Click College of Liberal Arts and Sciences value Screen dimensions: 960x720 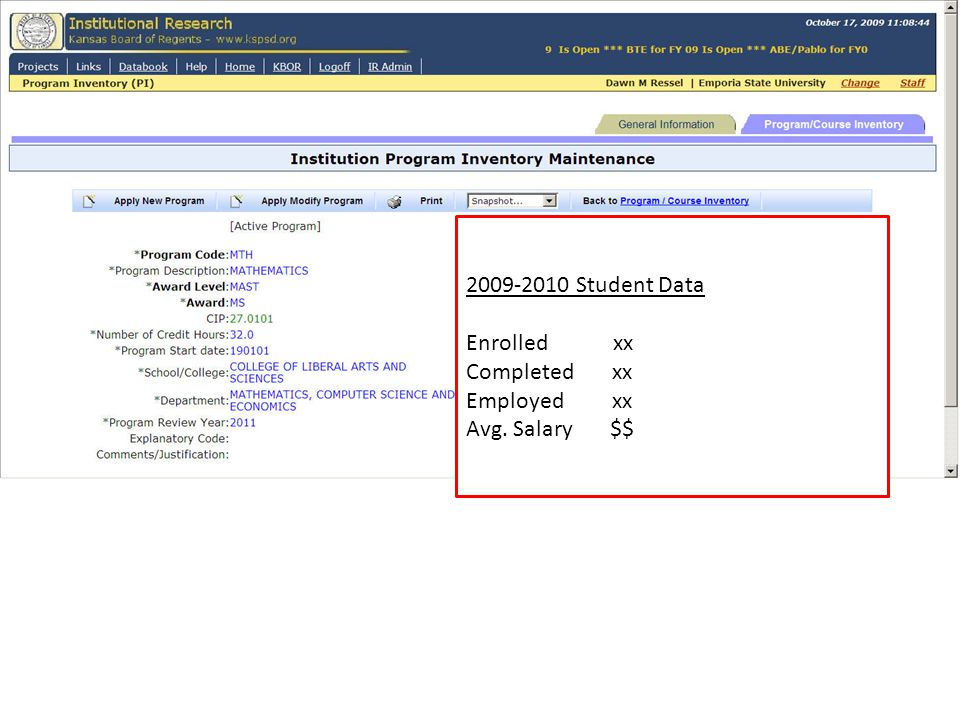318,372
